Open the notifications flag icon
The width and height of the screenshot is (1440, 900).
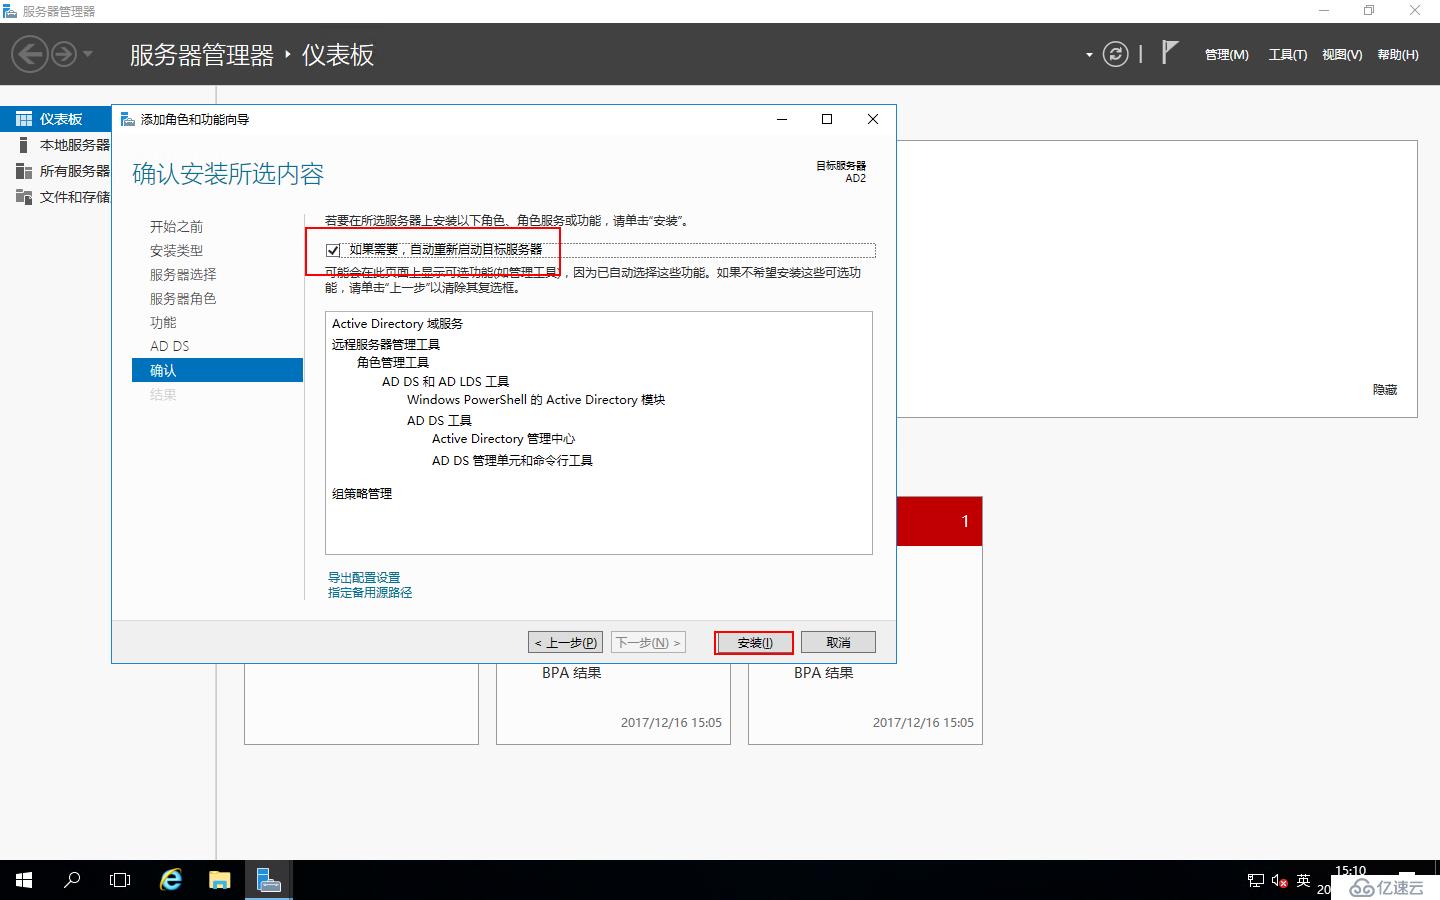[x=1170, y=52]
